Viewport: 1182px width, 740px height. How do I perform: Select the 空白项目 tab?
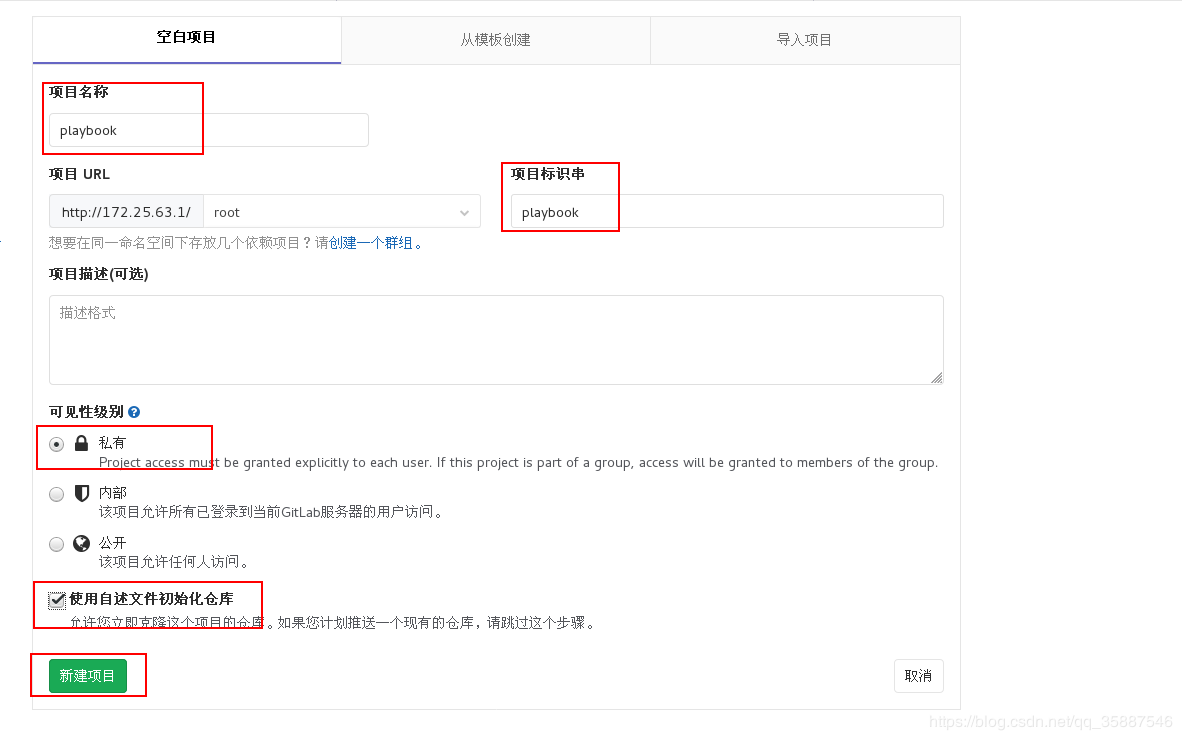point(186,40)
